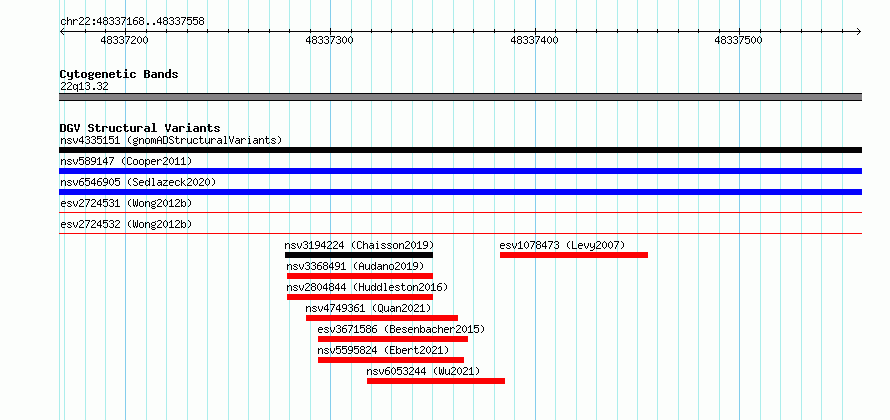Click the esv1078473 (Levy2007) label
The height and width of the screenshot is (420, 890).
(562, 245)
